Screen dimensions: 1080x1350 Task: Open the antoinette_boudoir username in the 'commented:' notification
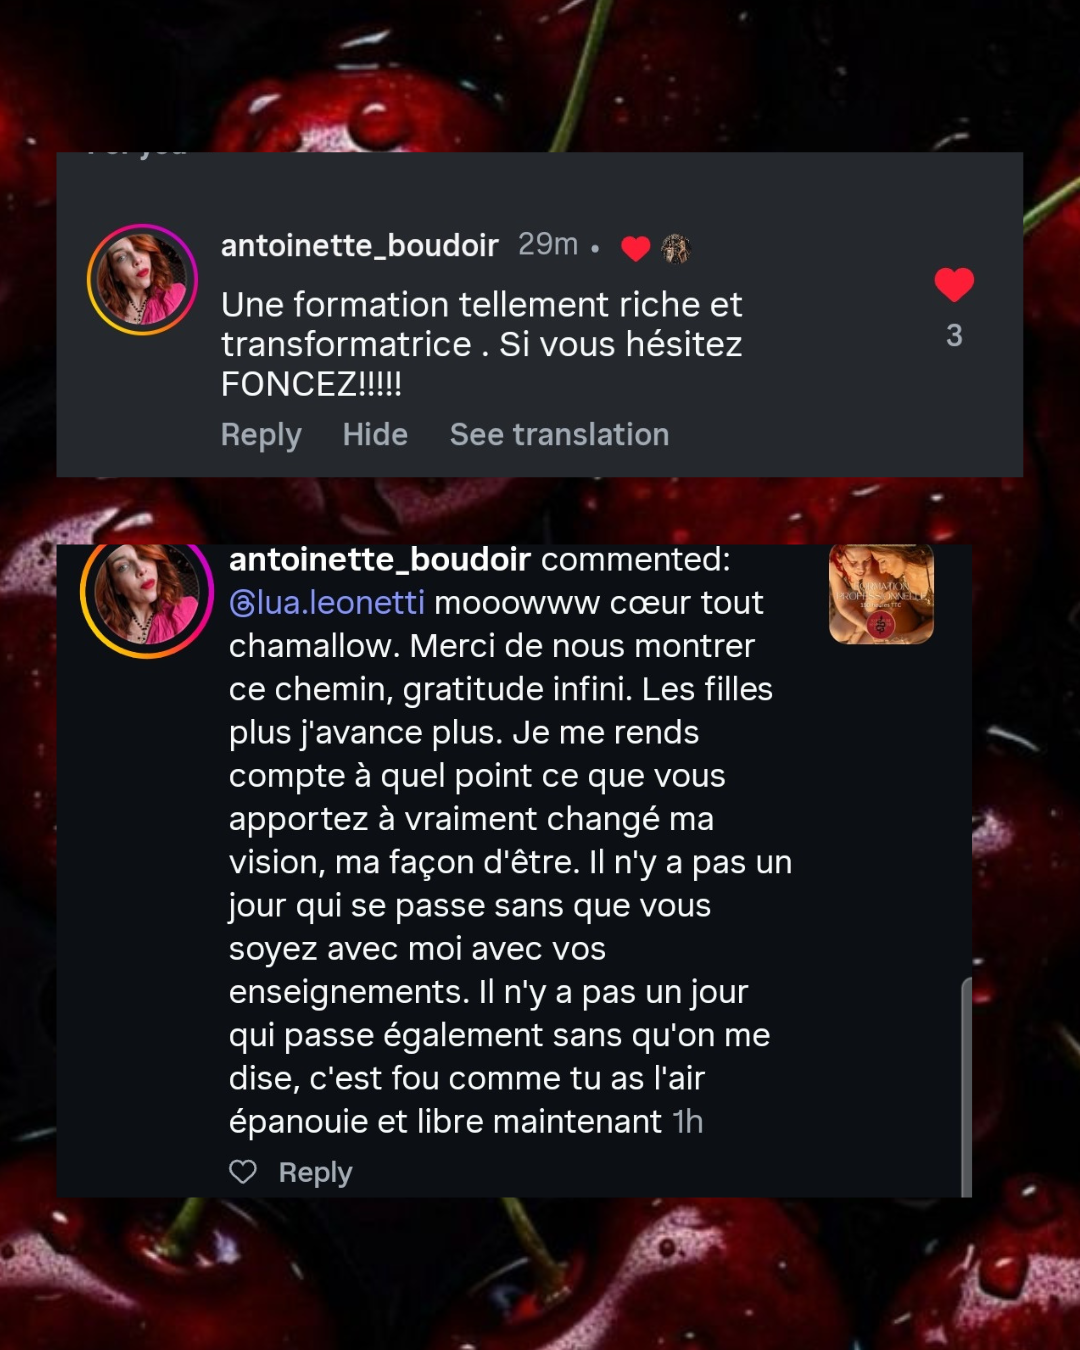[x=380, y=559]
